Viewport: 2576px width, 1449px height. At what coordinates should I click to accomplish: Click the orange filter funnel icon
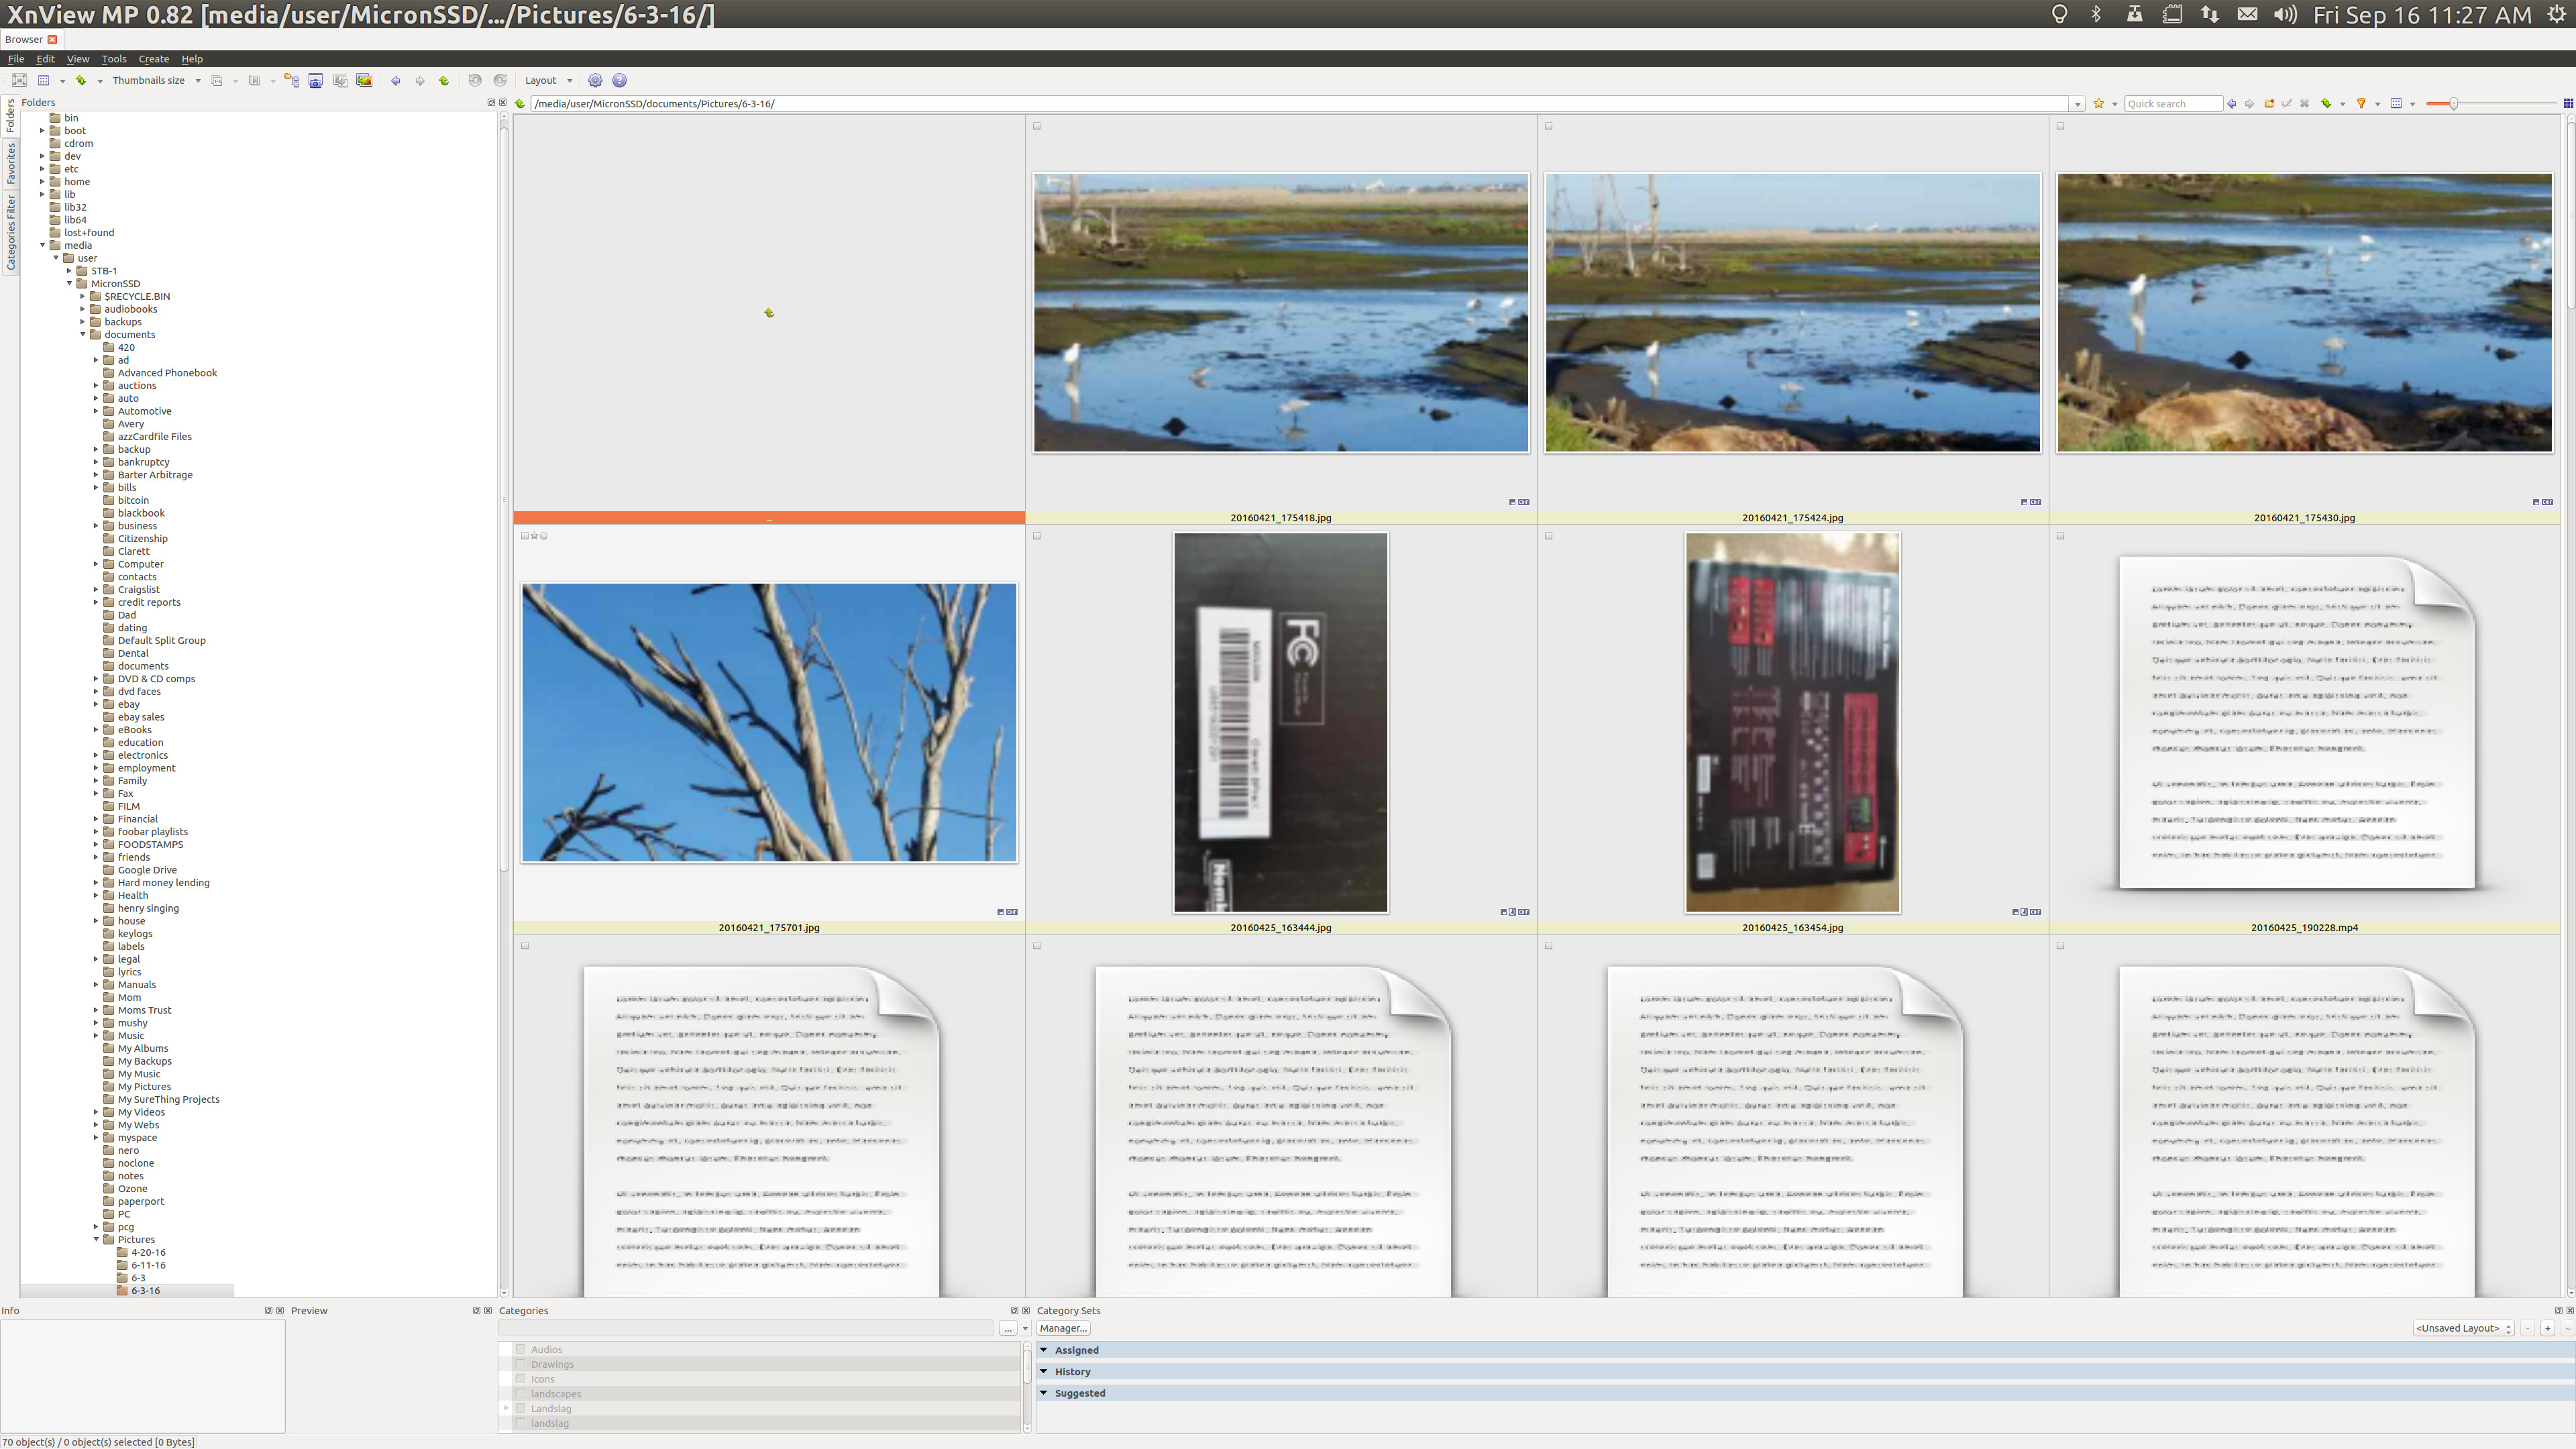point(2361,104)
